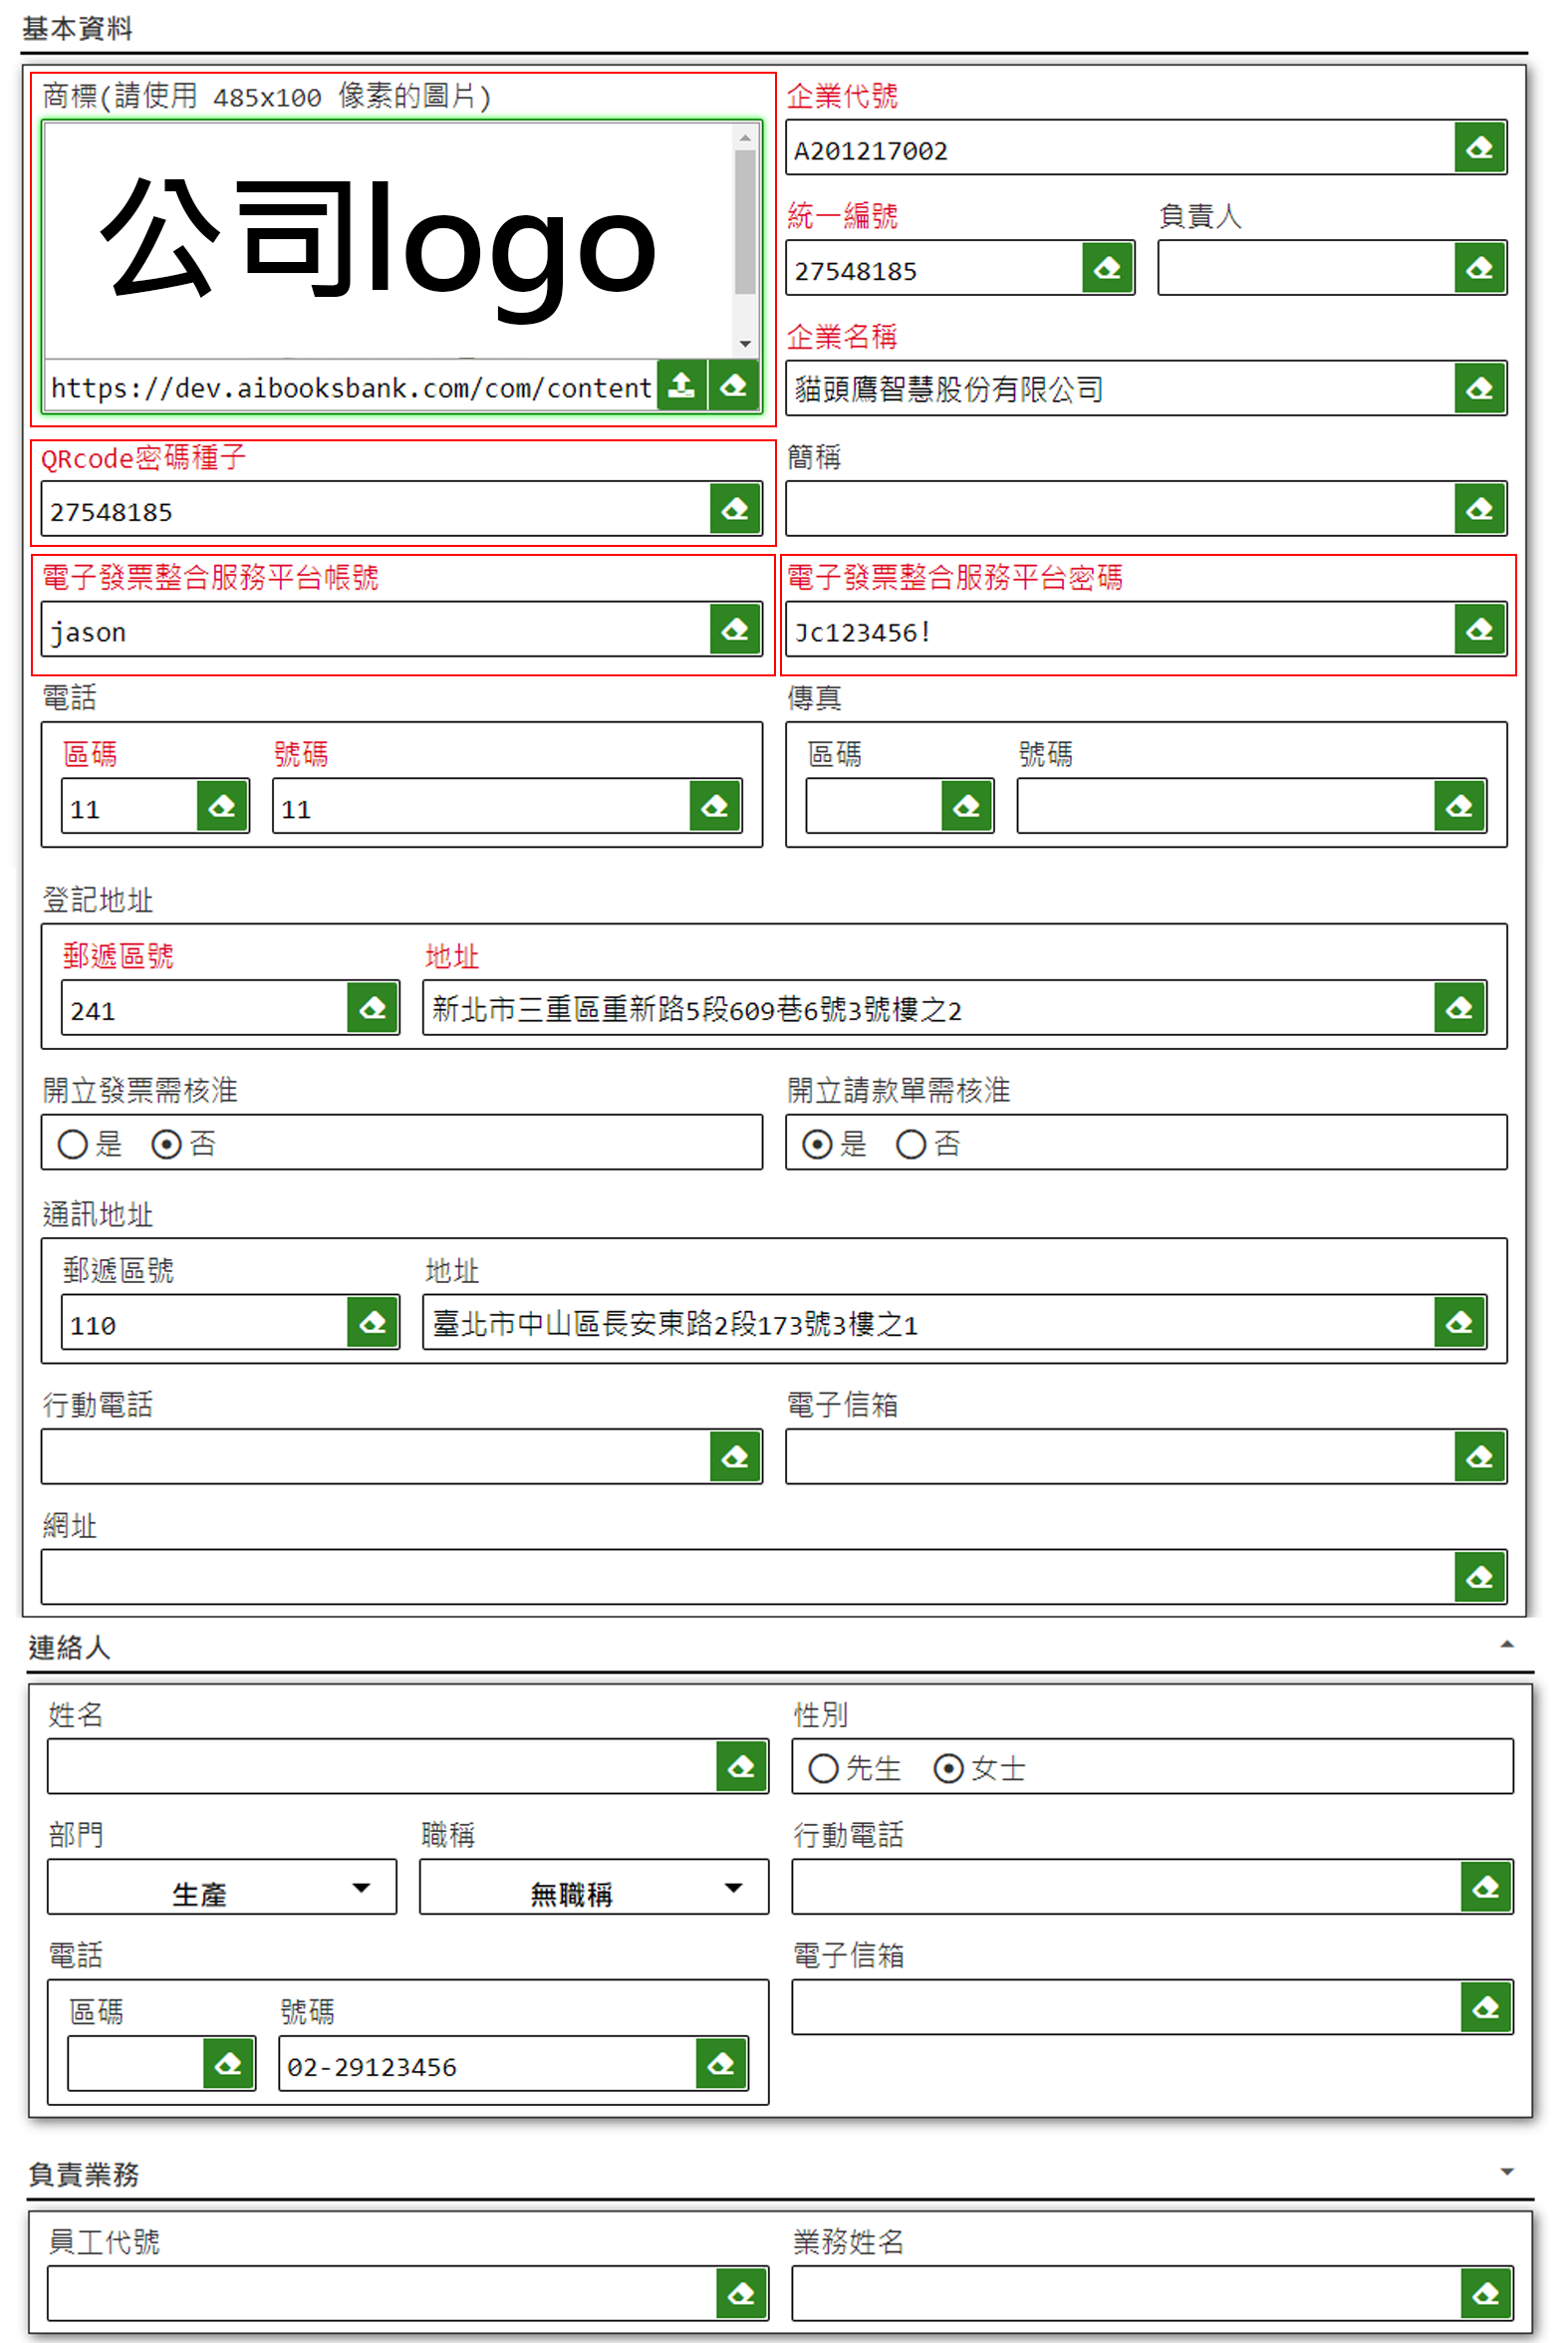Clear the 連絡人 電話 號碼 02-29123456 eraser
Viewport: 1568px width, 2343px height.
(722, 2063)
